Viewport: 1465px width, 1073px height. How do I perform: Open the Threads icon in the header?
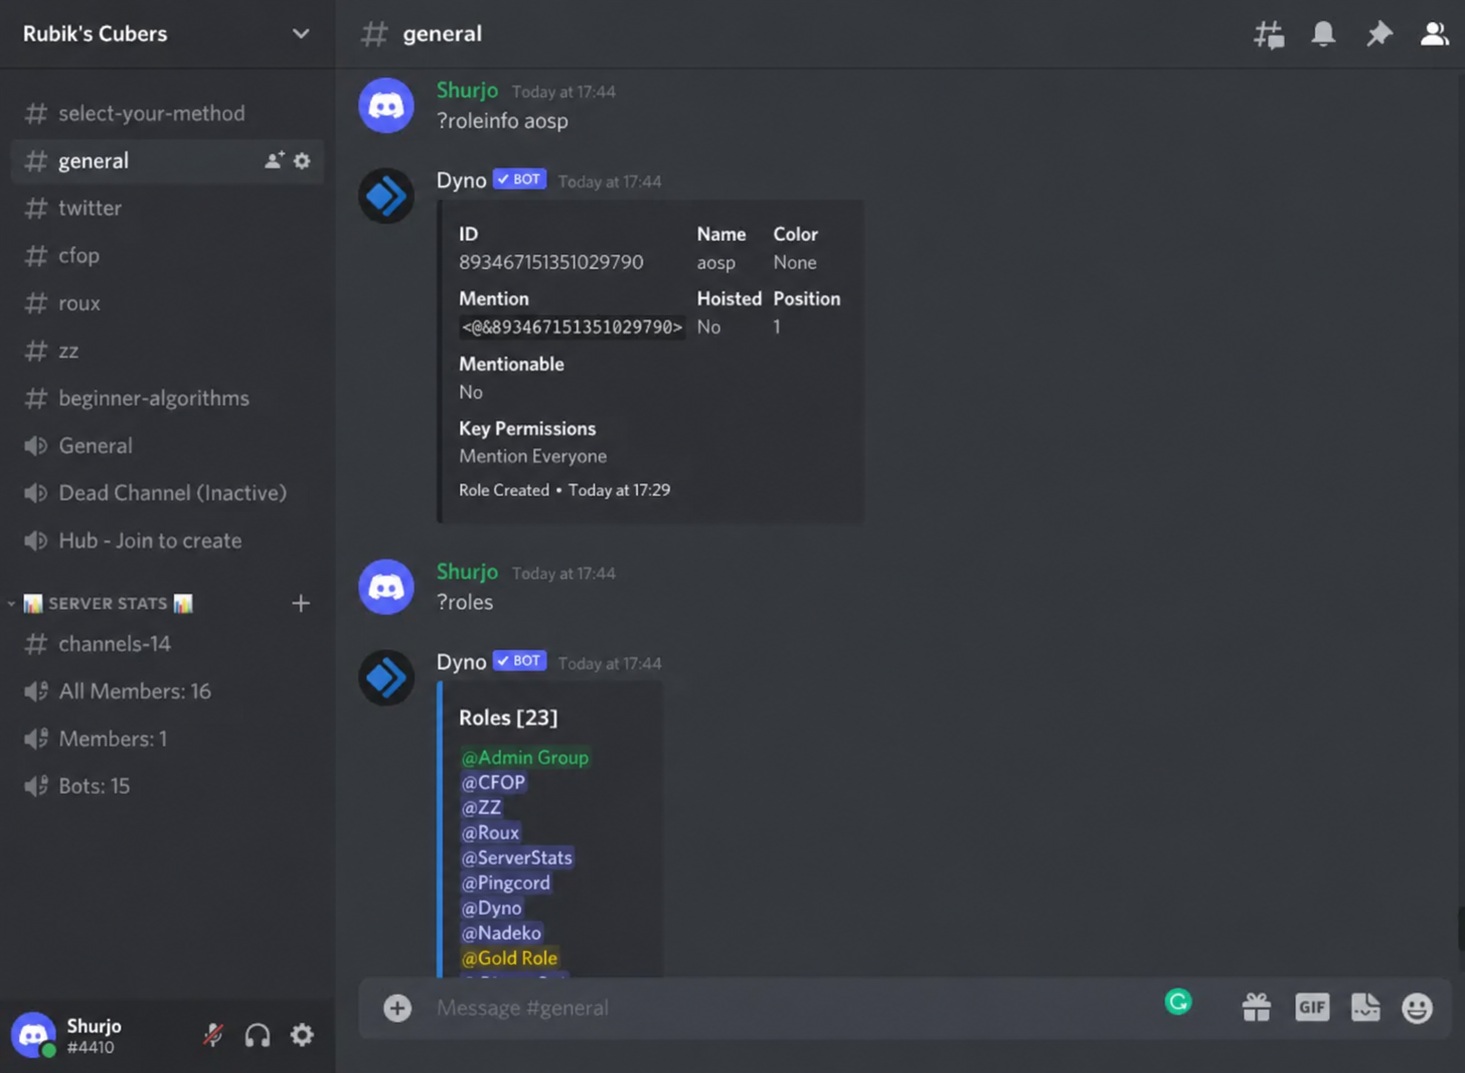coord(1269,34)
